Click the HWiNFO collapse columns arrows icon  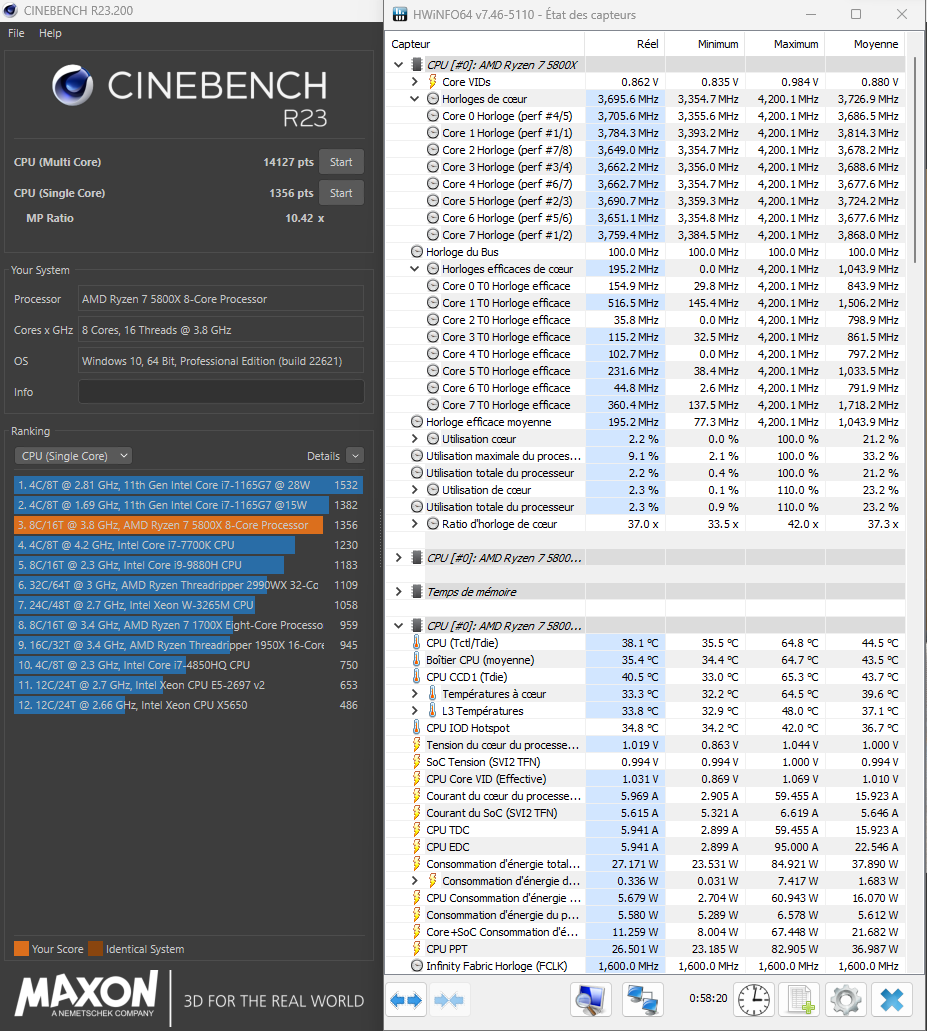tap(449, 1000)
